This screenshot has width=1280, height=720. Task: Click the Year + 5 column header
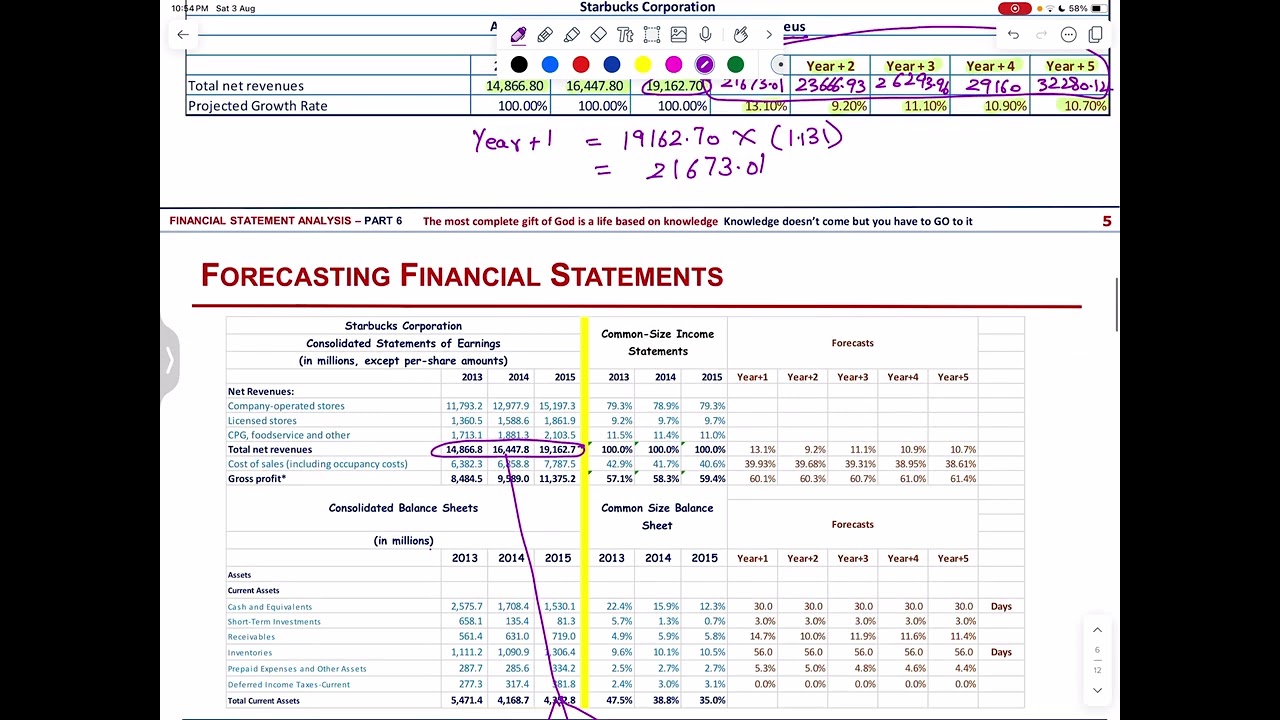(x=1070, y=66)
